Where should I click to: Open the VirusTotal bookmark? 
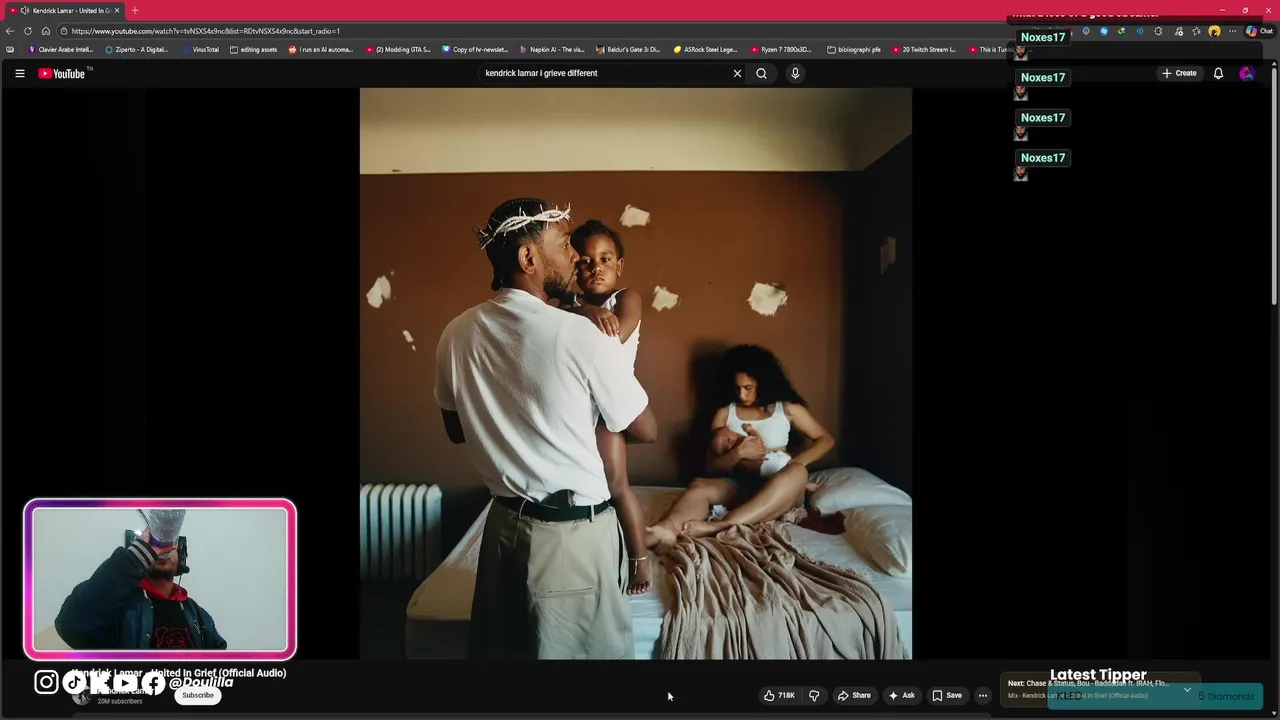[x=200, y=49]
